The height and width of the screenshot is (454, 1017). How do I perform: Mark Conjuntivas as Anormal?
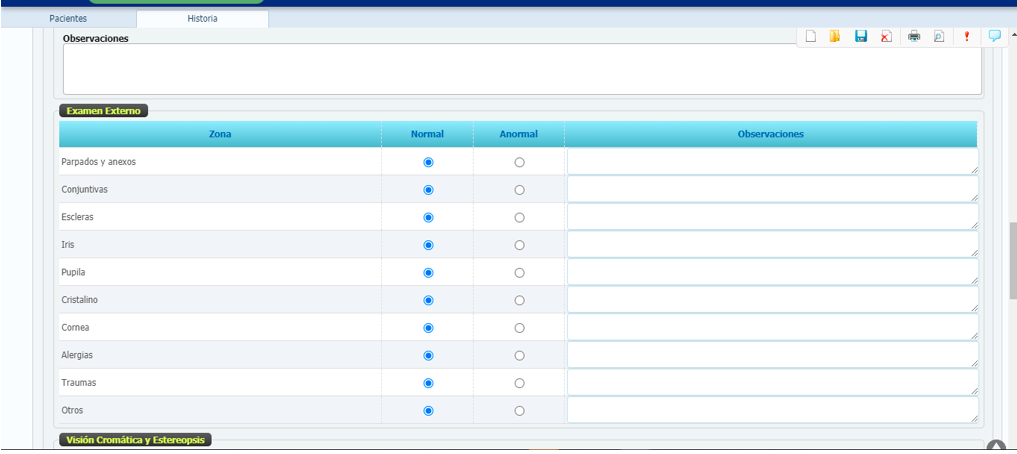[x=519, y=190]
